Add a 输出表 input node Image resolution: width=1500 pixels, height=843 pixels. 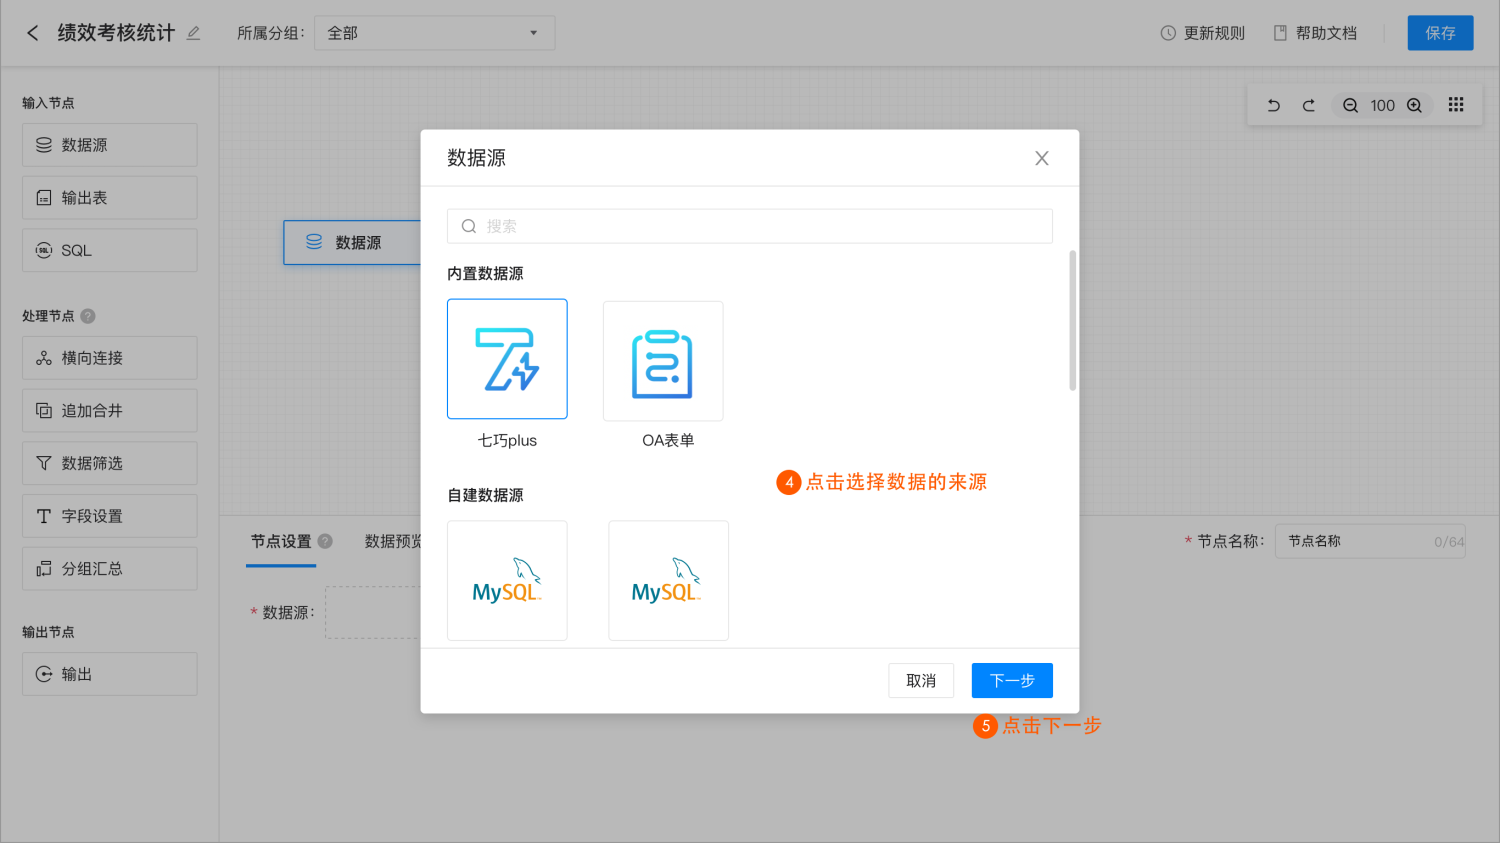click(110, 198)
